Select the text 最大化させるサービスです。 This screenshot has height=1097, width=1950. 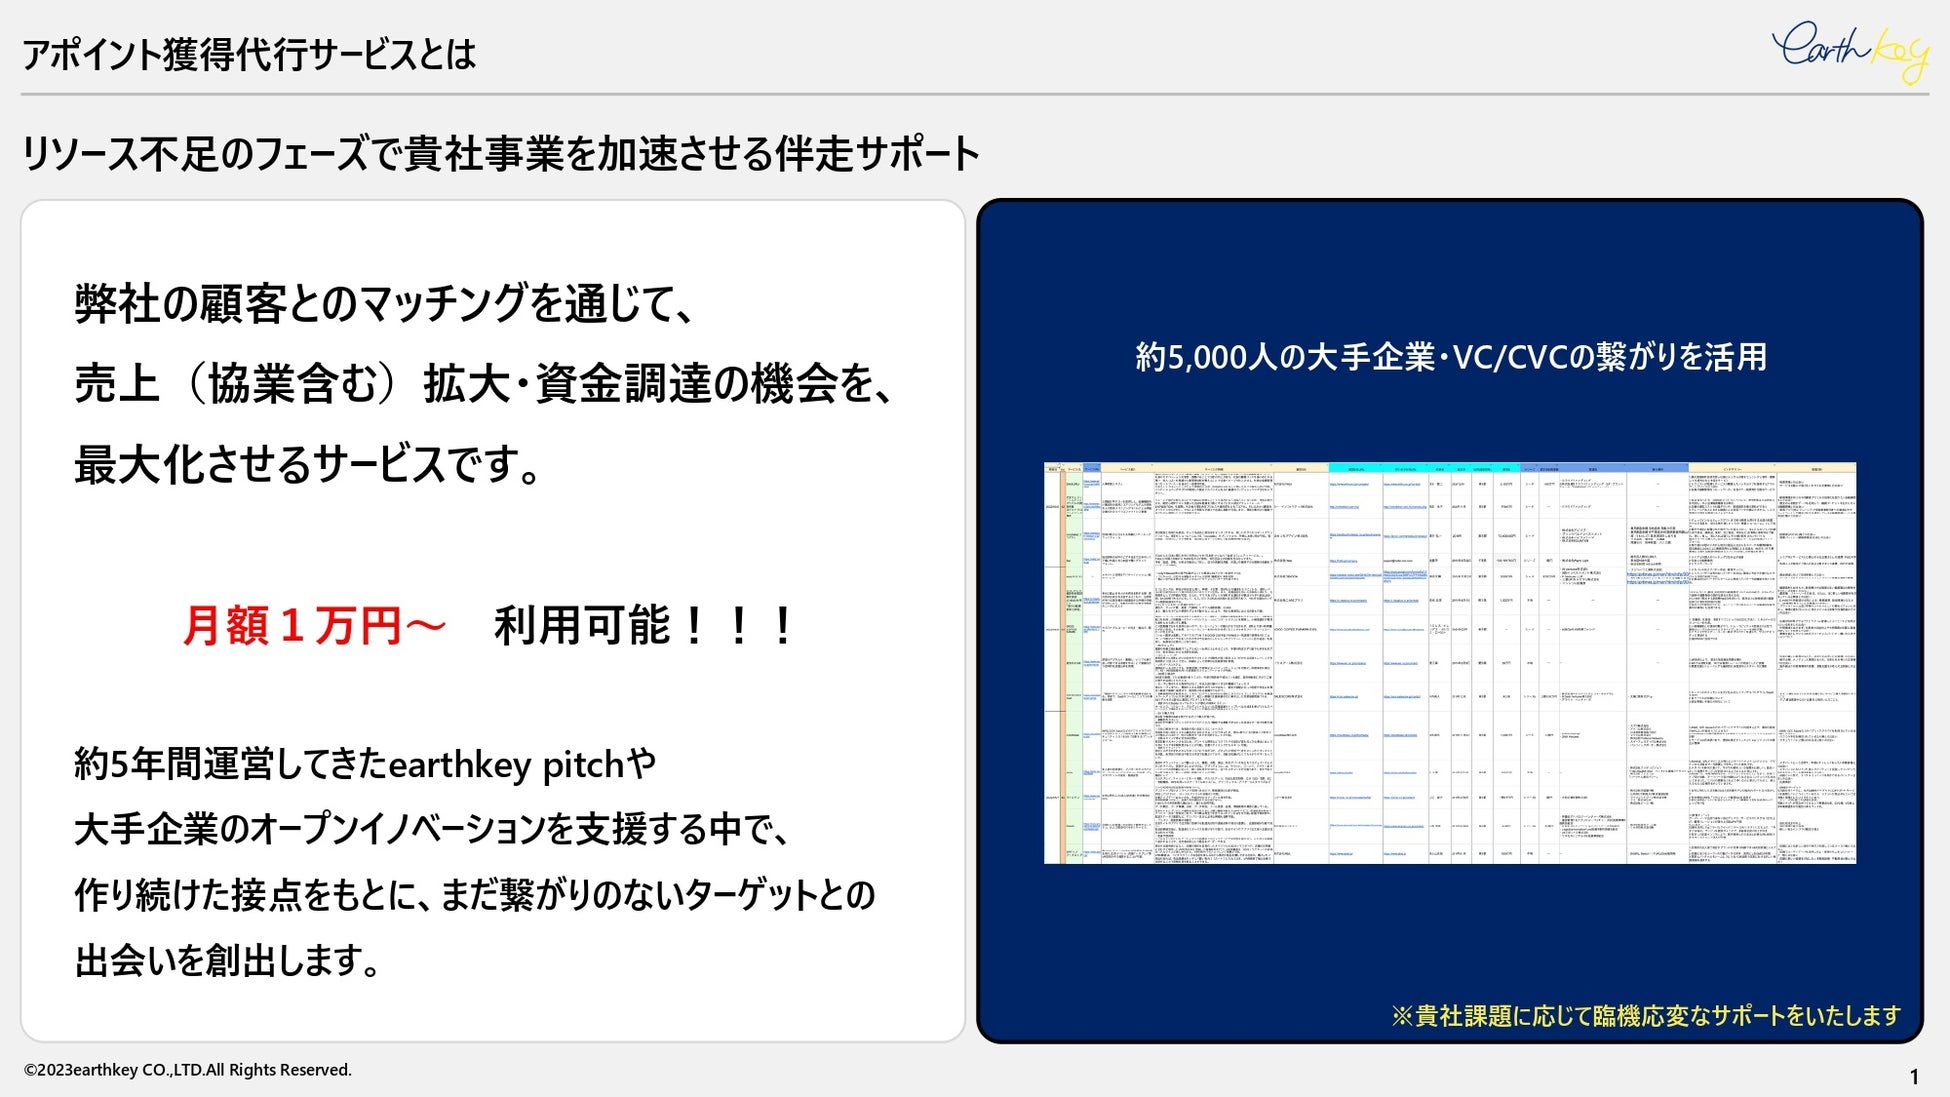(x=308, y=465)
